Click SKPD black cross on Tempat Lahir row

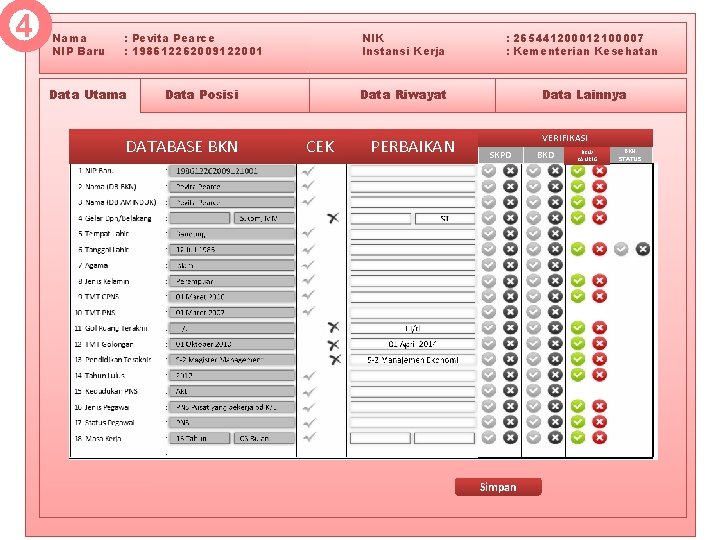pyautogui.click(x=510, y=233)
